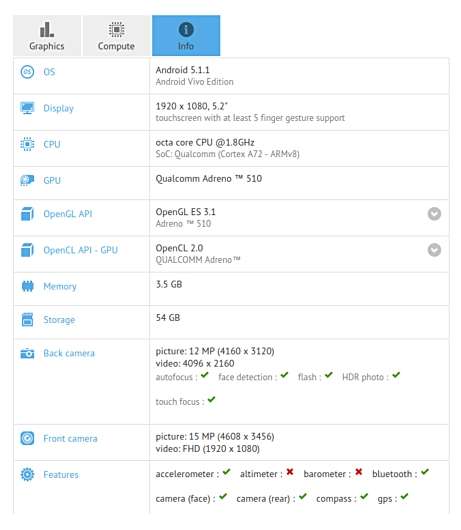Click the Front camera lens icon
This screenshot has width=461, height=530.
point(27,438)
